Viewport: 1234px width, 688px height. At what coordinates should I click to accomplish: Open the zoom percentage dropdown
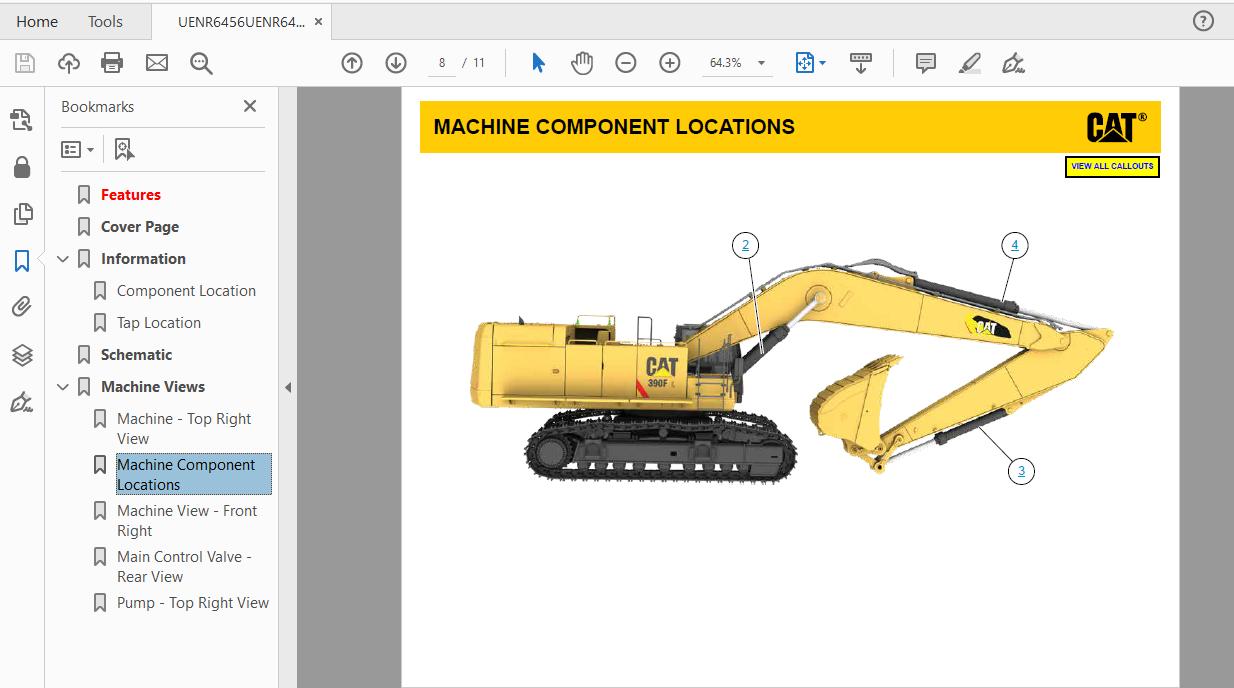(761, 62)
